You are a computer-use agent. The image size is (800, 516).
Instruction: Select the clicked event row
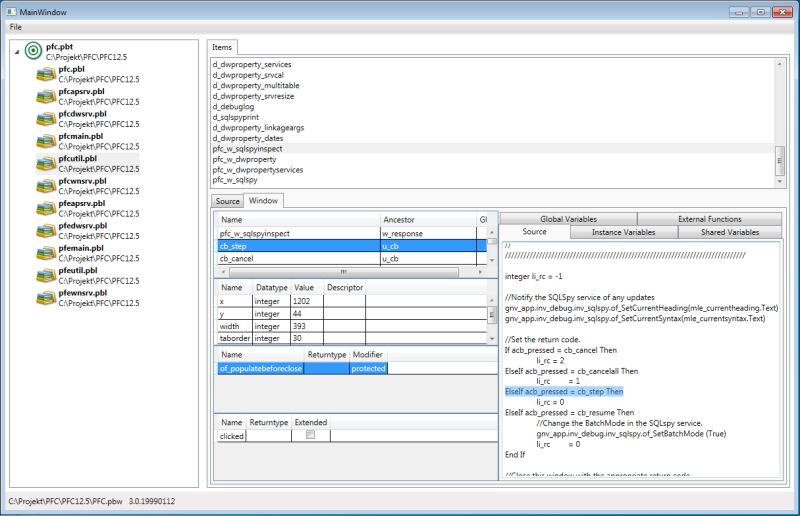coord(357,436)
